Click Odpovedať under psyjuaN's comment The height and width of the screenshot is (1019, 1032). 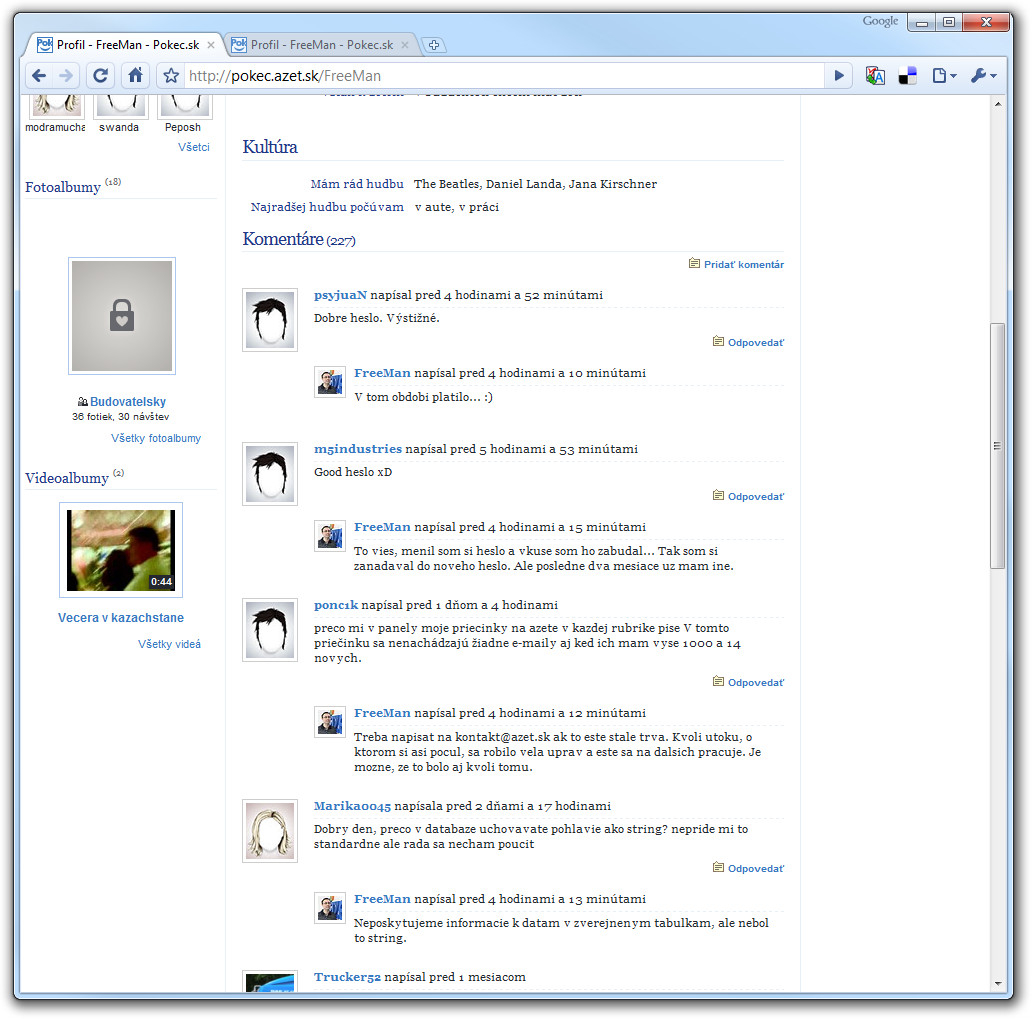(x=756, y=342)
